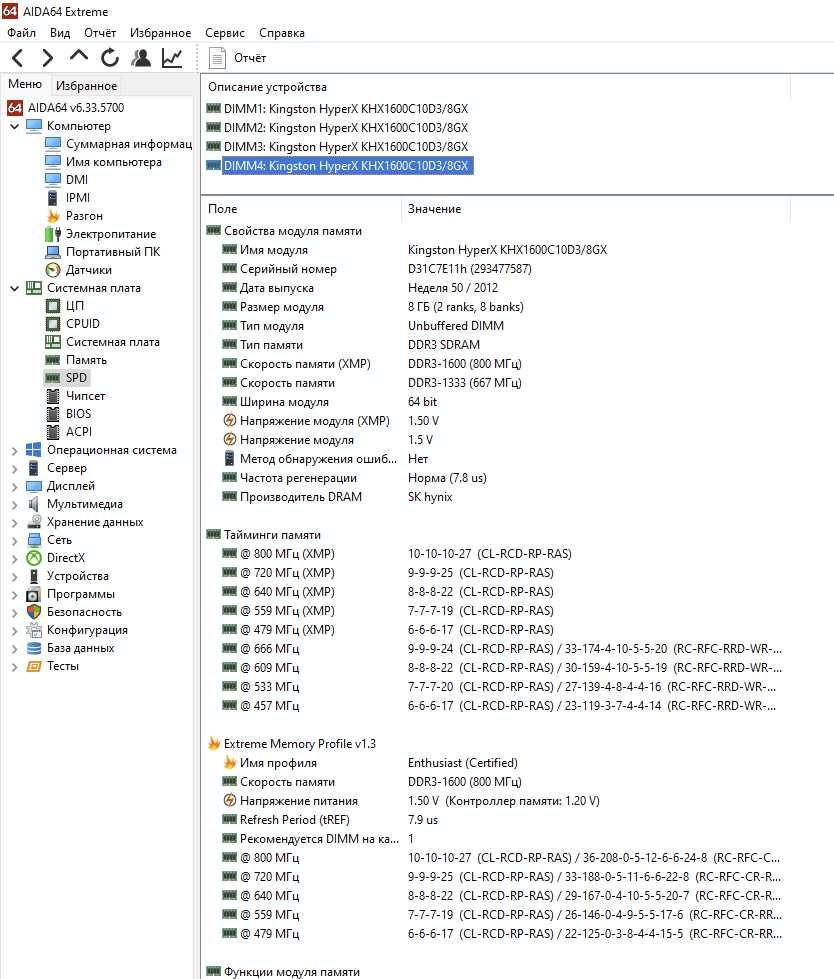Navigate up one level with up arrow icon

point(79,57)
